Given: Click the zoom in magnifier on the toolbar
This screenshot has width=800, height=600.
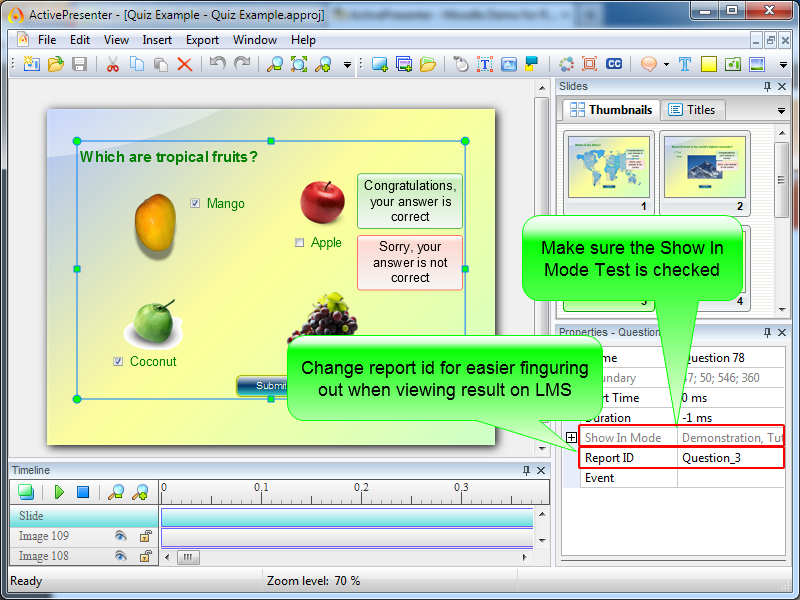Looking at the screenshot, I should 322,64.
